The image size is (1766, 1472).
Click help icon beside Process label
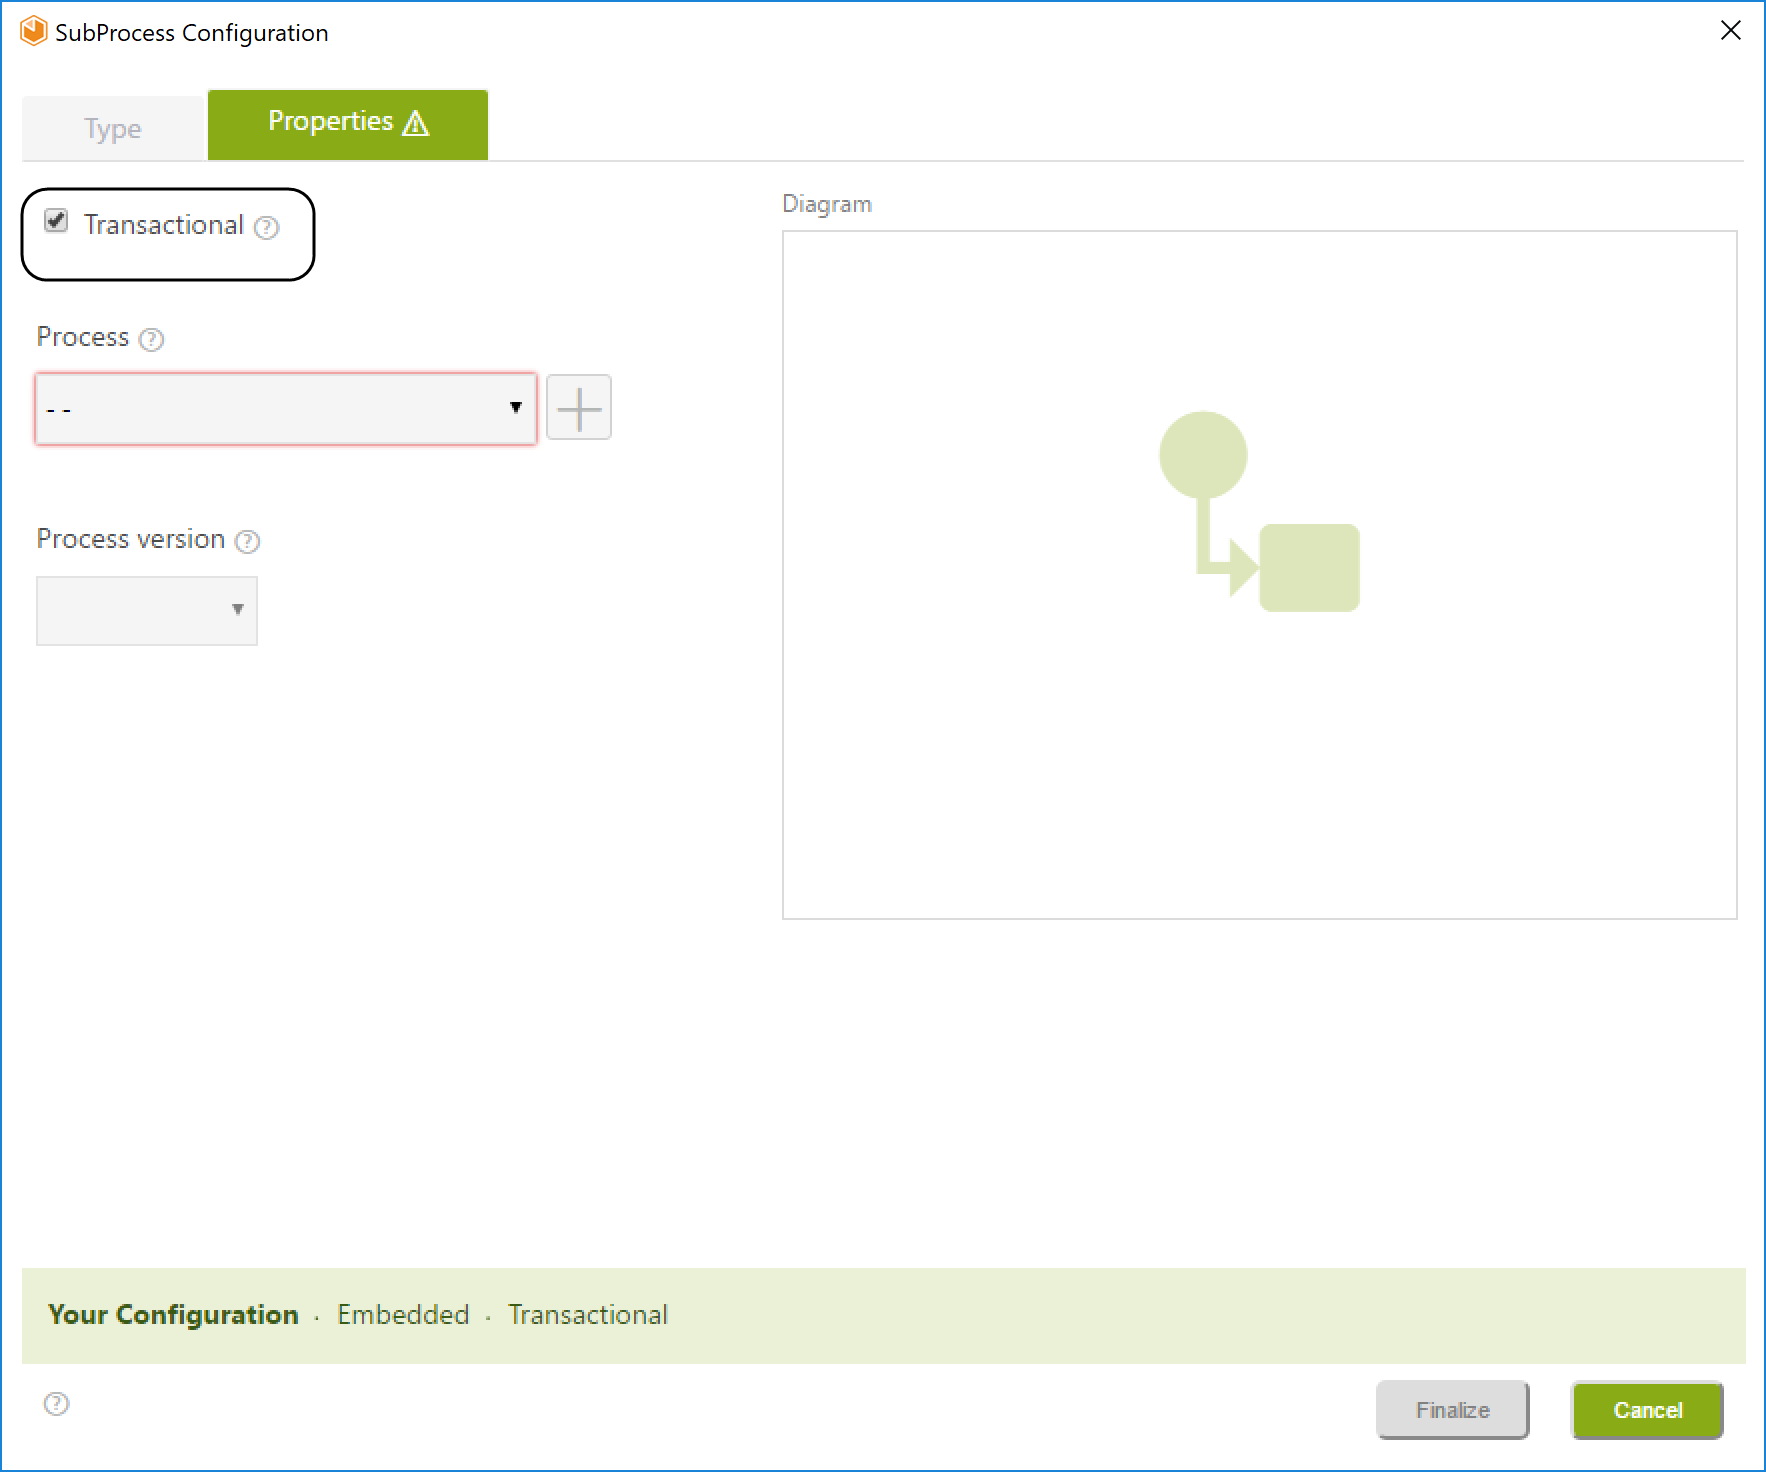click(x=151, y=340)
